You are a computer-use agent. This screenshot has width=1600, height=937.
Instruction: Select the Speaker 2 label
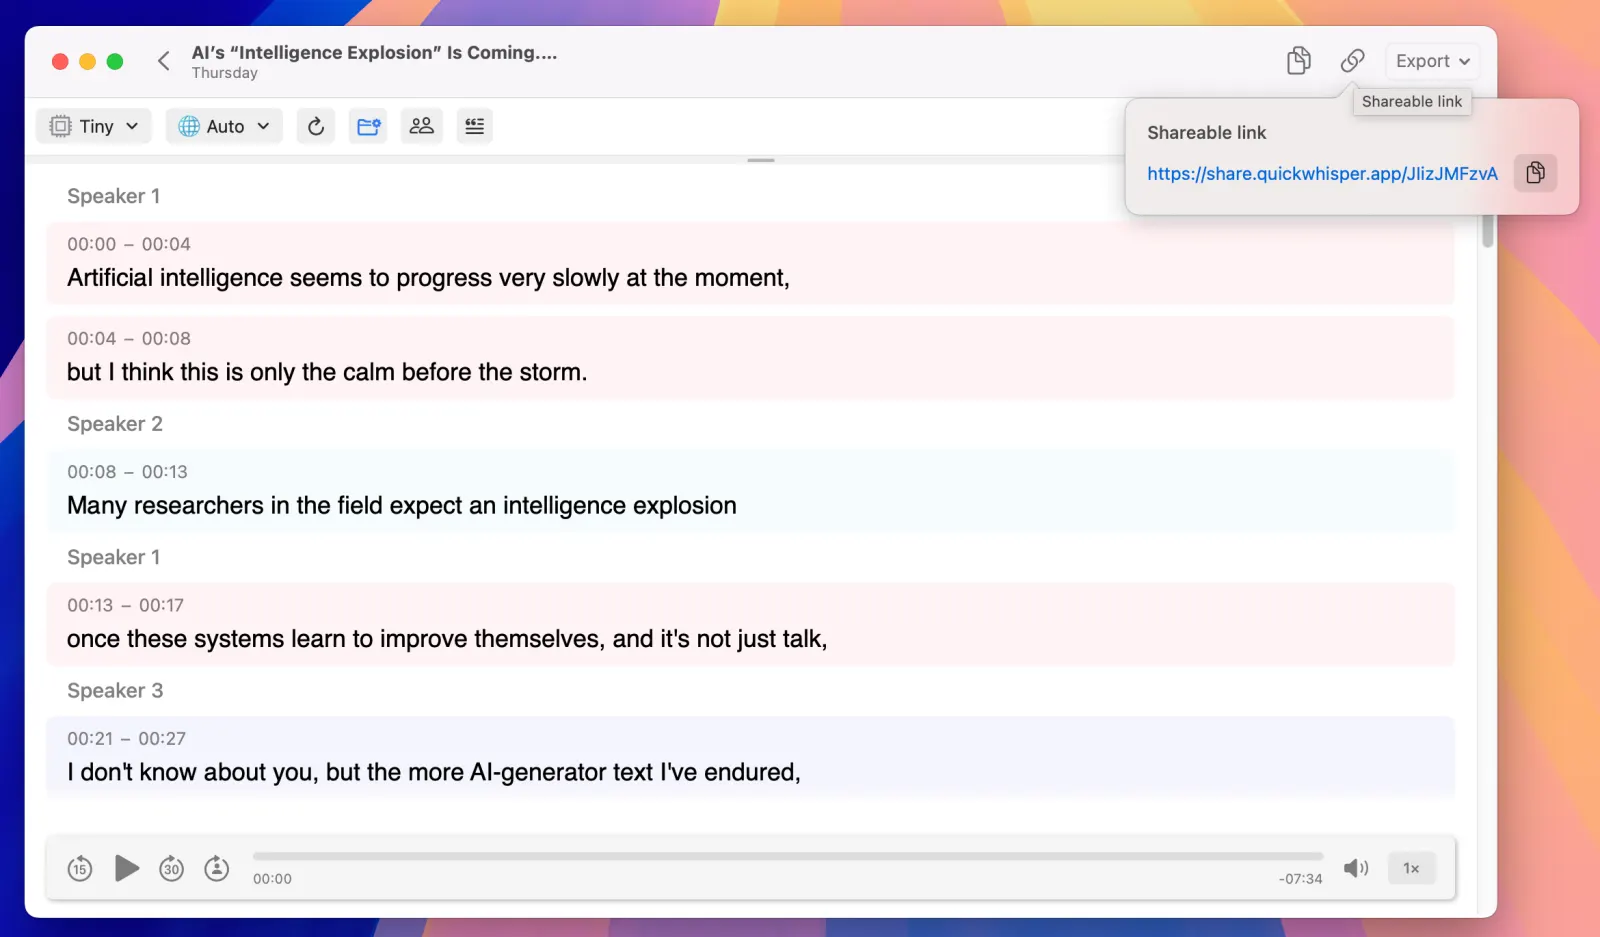click(x=115, y=424)
